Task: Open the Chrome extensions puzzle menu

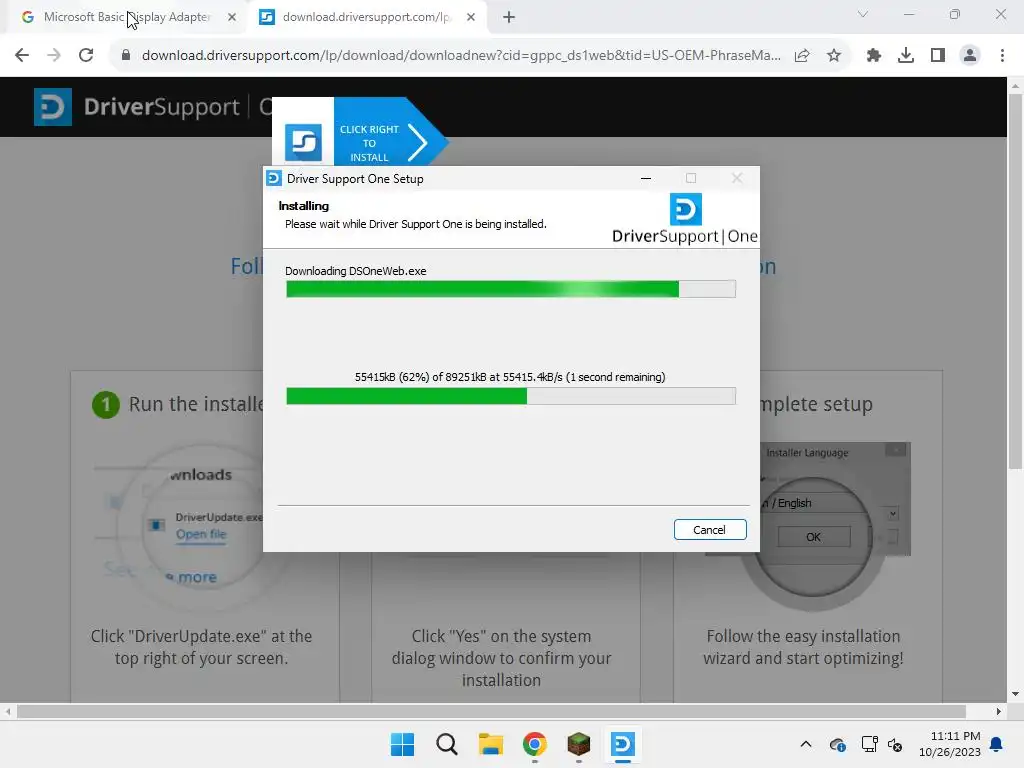Action: [x=874, y=56]
